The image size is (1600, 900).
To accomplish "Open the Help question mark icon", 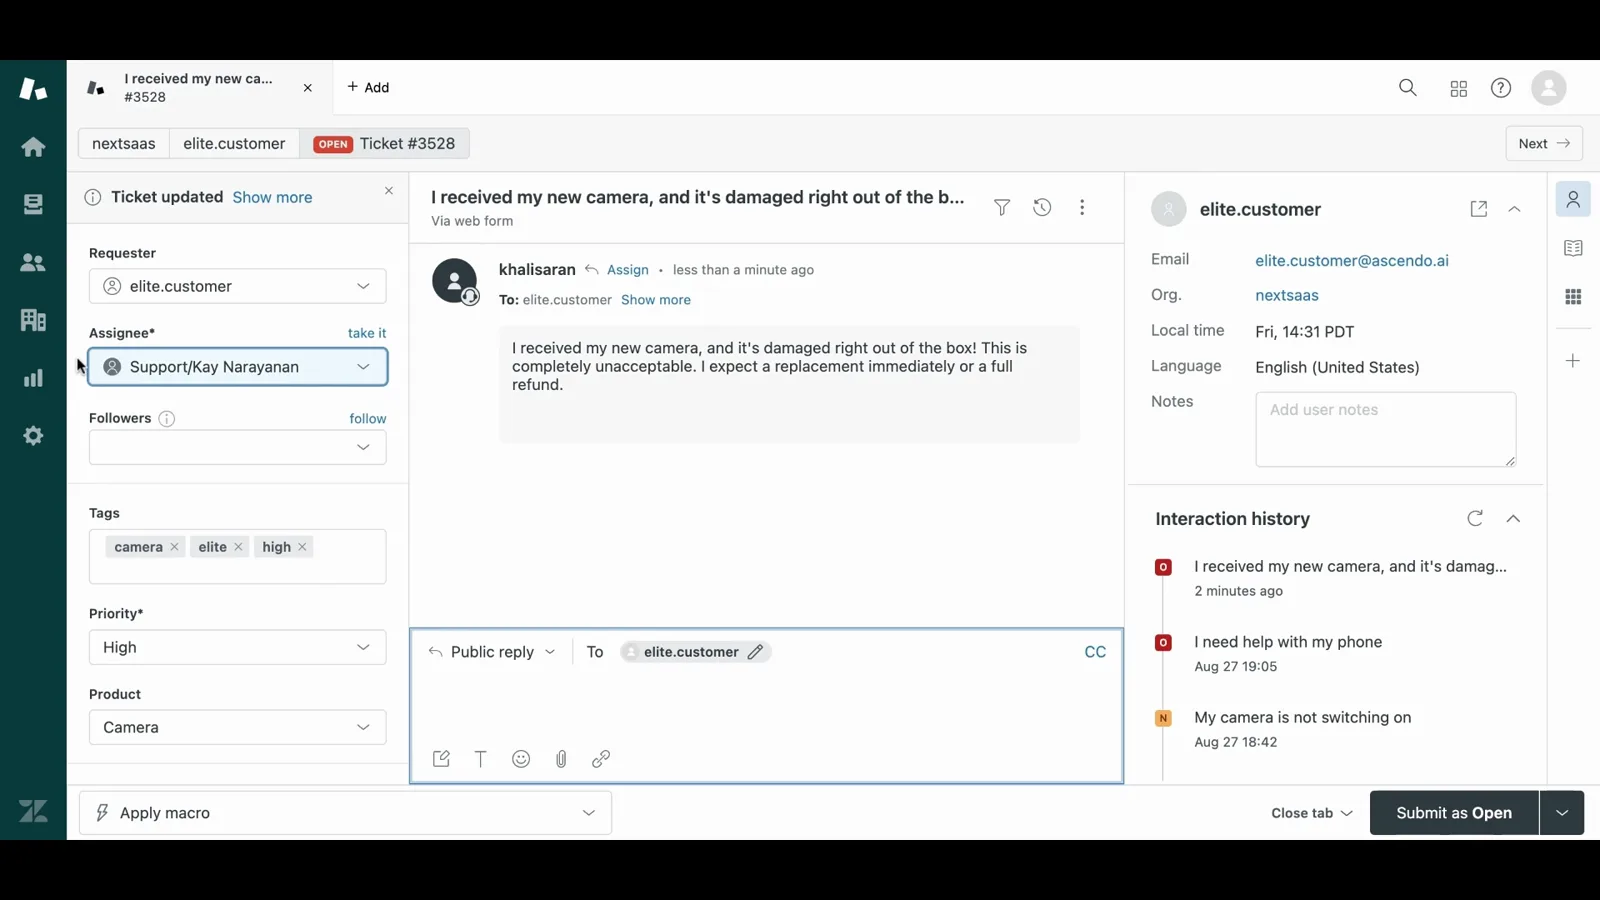I will tap(1501, 88).
